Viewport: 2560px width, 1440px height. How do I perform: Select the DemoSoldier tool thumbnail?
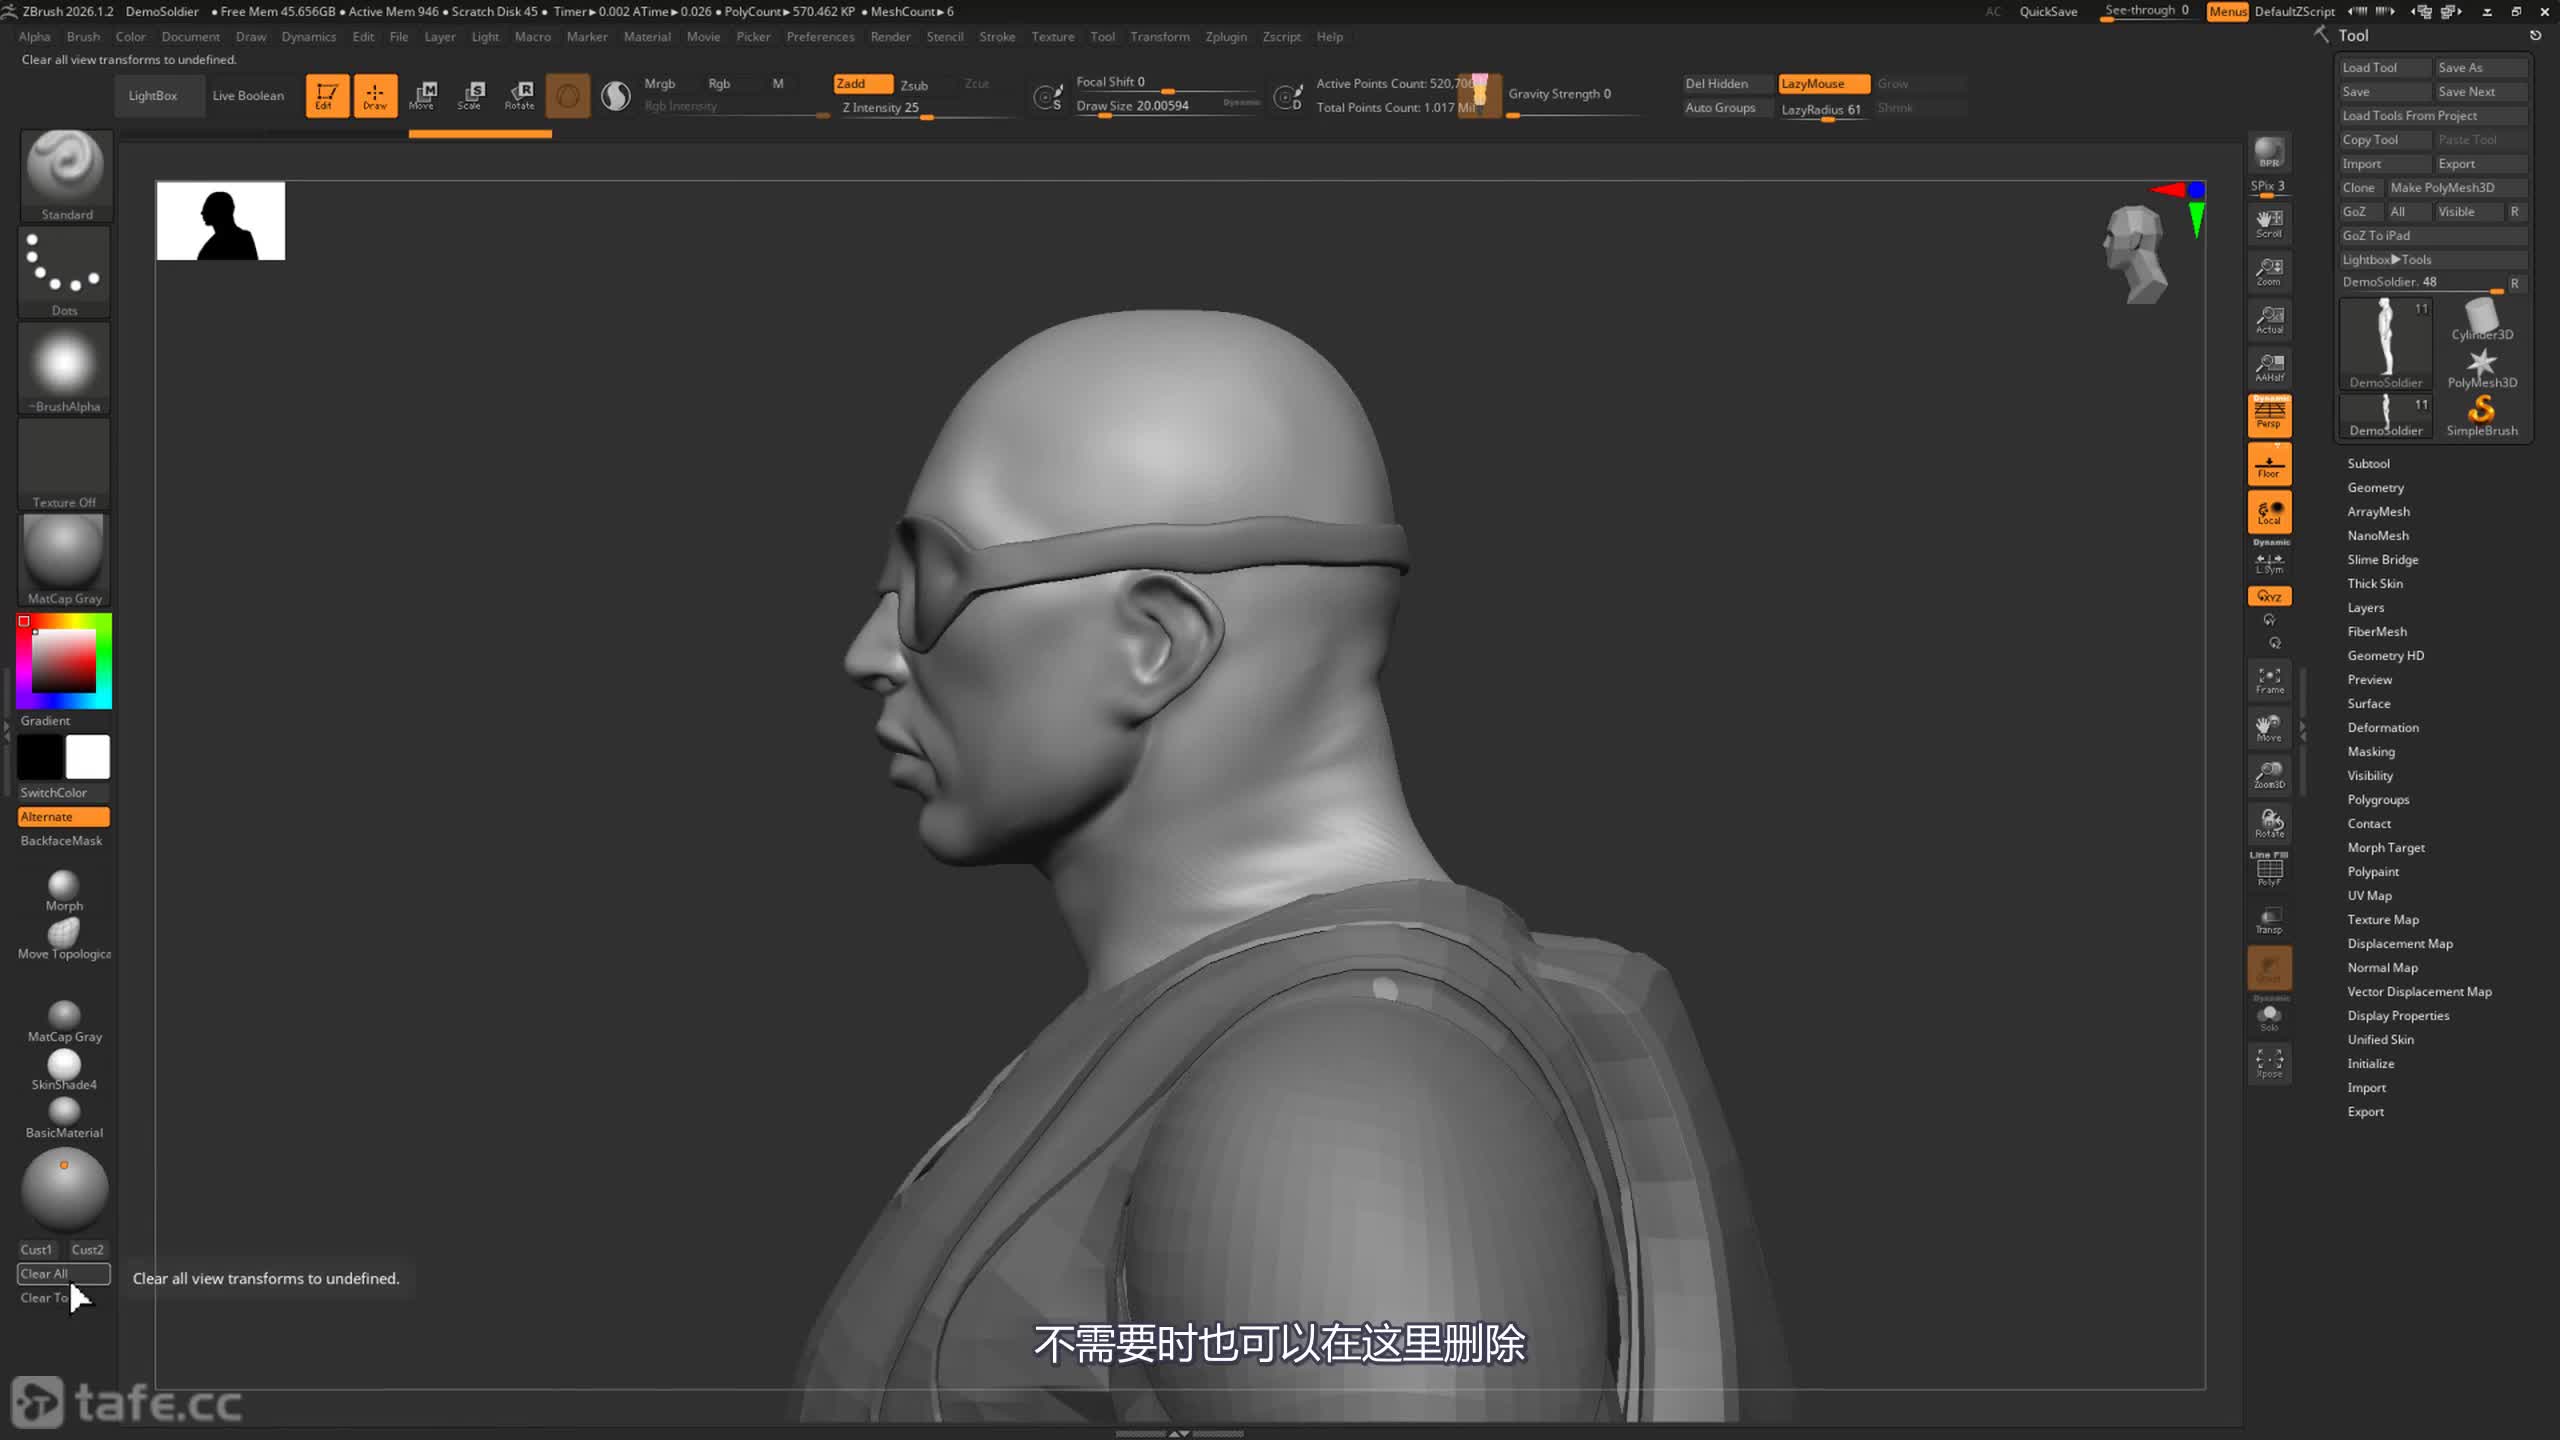click(2386, 344)
